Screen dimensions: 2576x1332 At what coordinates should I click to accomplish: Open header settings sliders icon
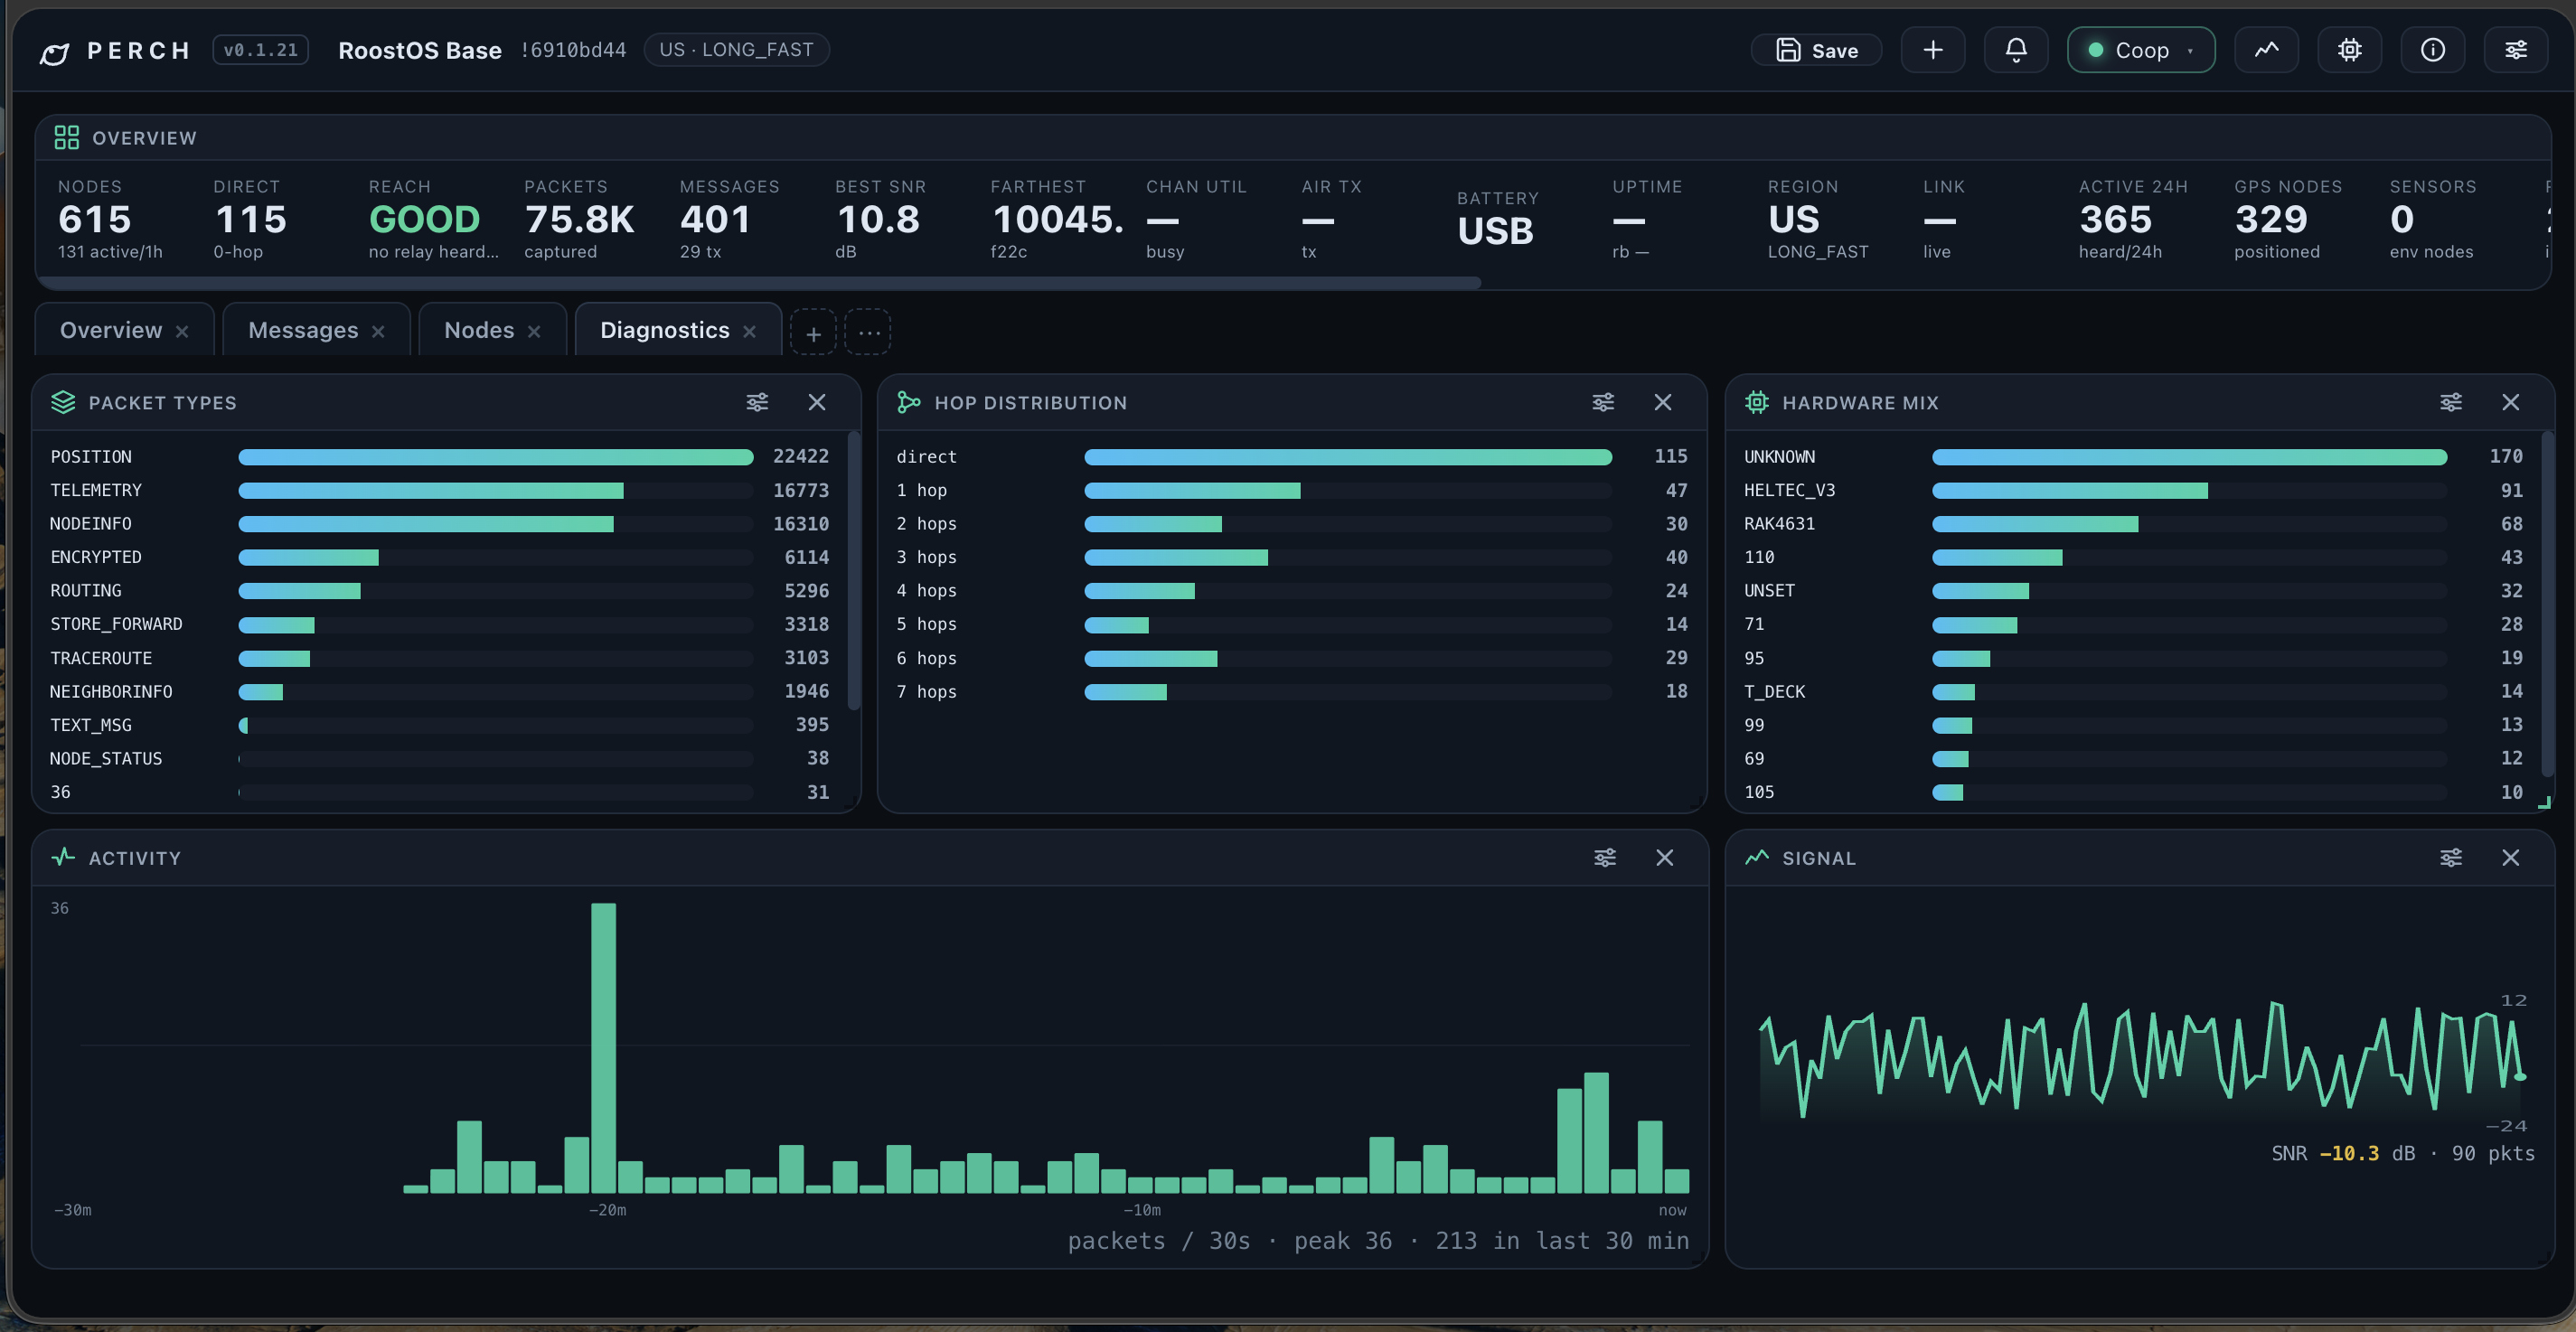pyautogui.click(x=2516, y=50)
